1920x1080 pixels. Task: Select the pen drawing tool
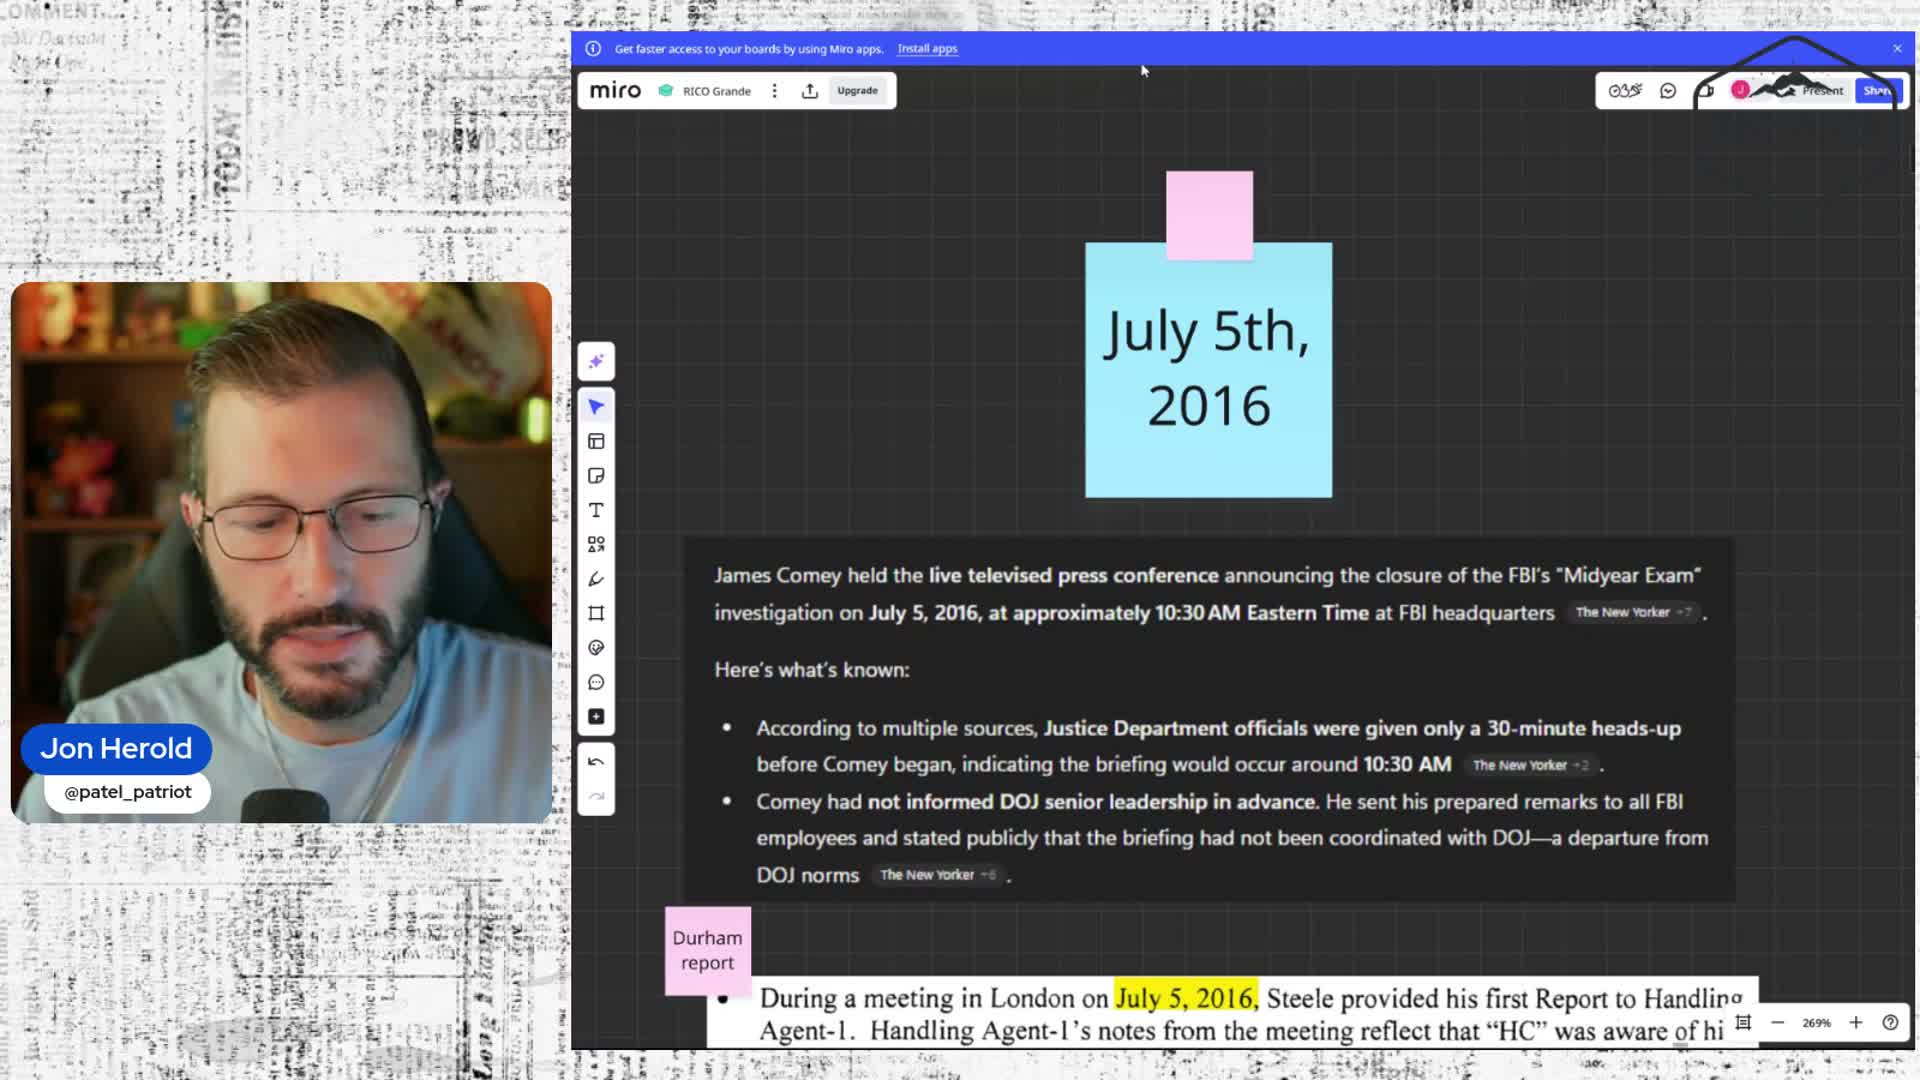(x=596, y=579)
